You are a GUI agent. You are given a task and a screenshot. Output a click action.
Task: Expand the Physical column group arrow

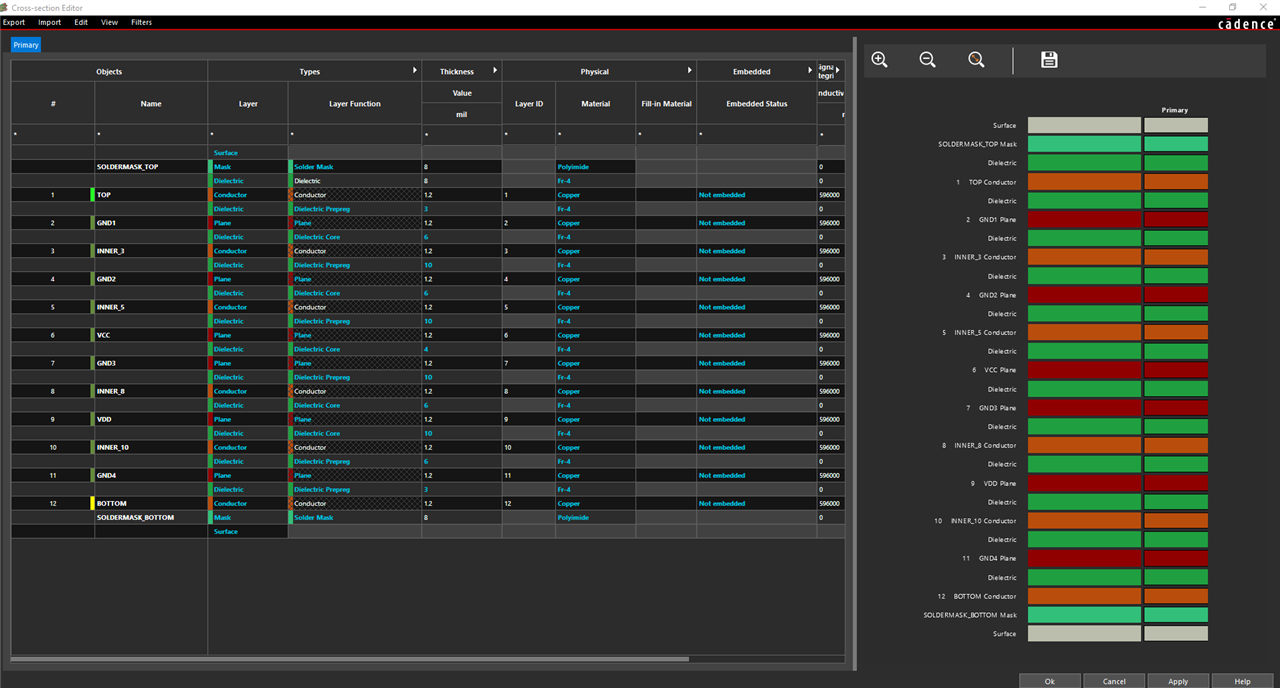click(x=689, y=71)
